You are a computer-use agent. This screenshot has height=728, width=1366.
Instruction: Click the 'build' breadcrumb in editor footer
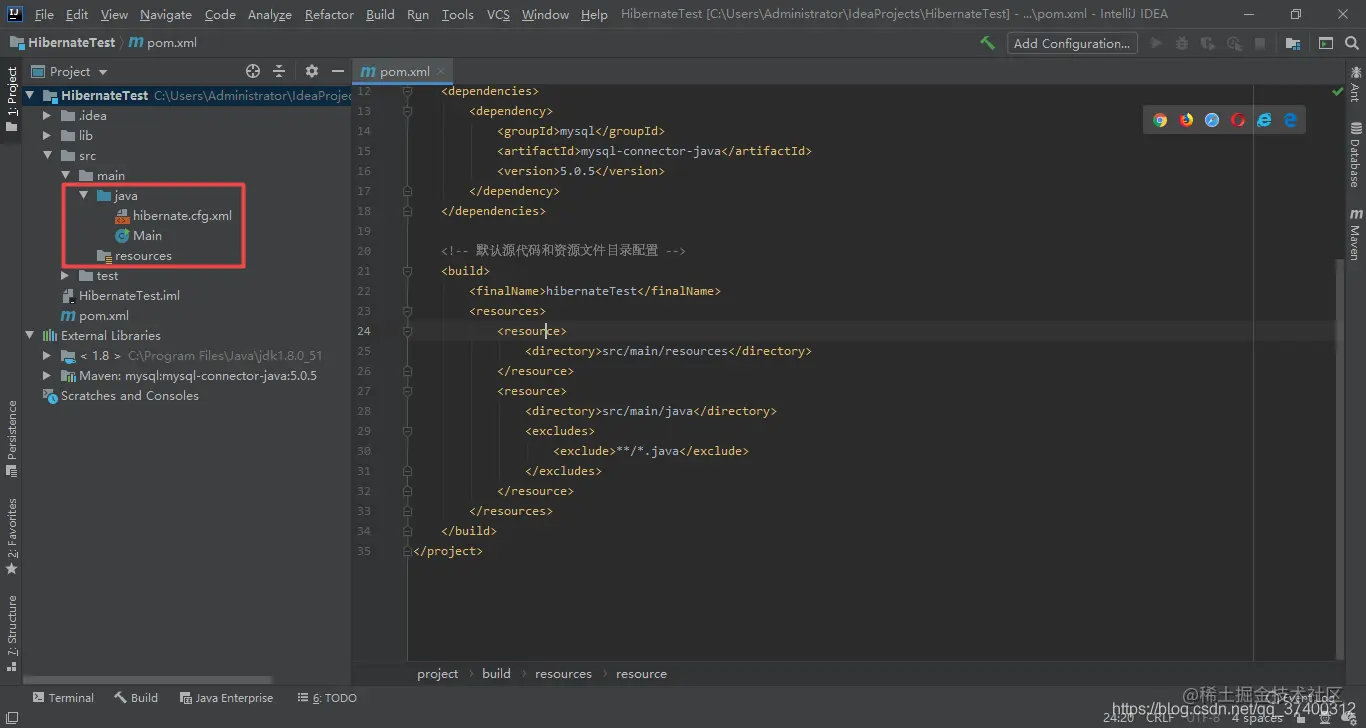pos(496,674)
